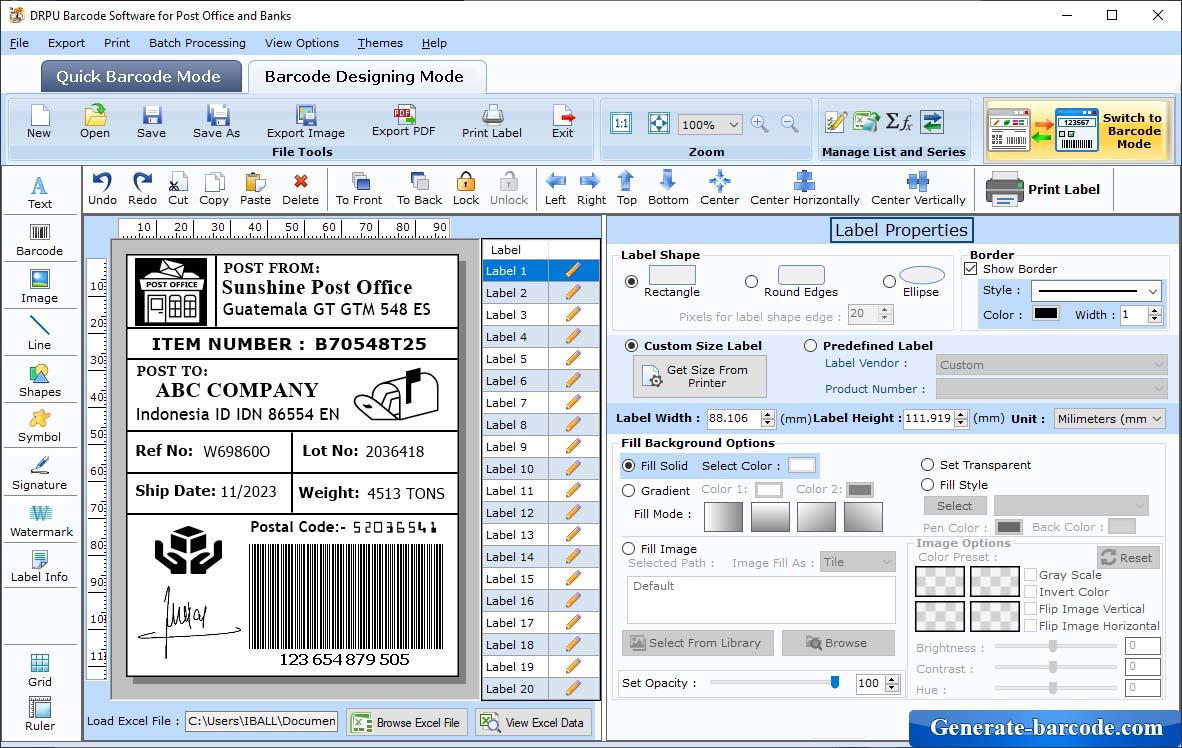Increase the Label Width stepper

[767, 414]
